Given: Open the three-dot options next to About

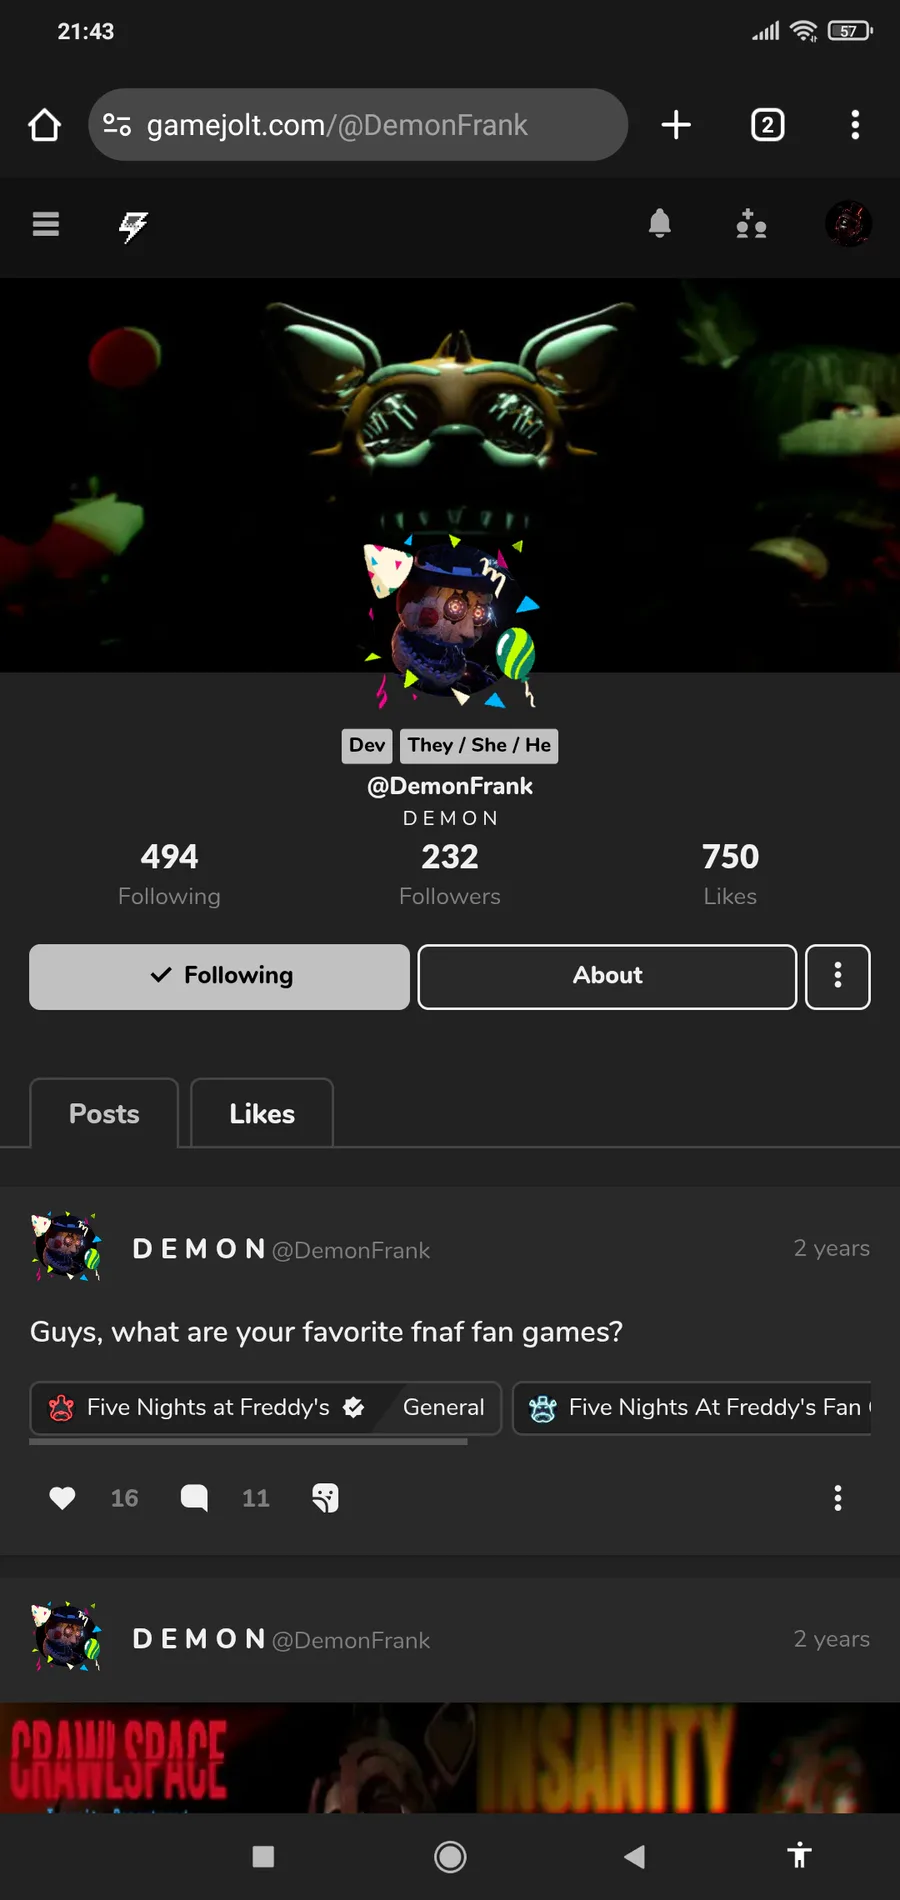Looking at the screenshot, I should pyautogui.click(x=837, y=976).
